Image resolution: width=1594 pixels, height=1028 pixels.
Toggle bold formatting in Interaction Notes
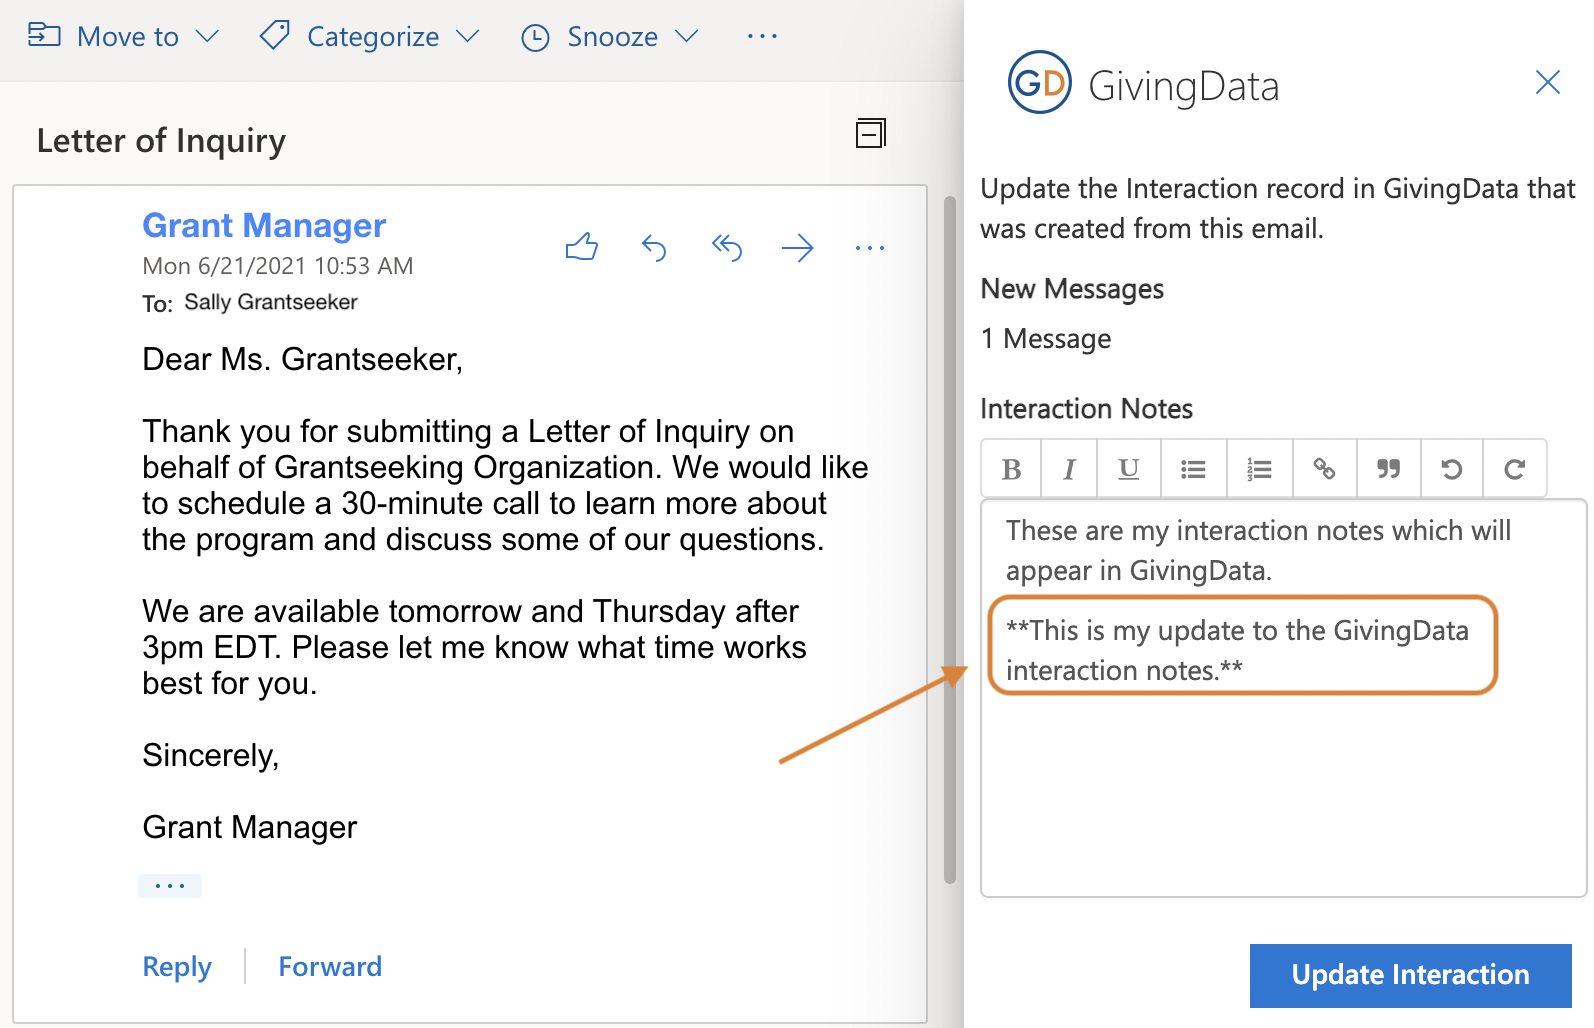click(1011, 468)
